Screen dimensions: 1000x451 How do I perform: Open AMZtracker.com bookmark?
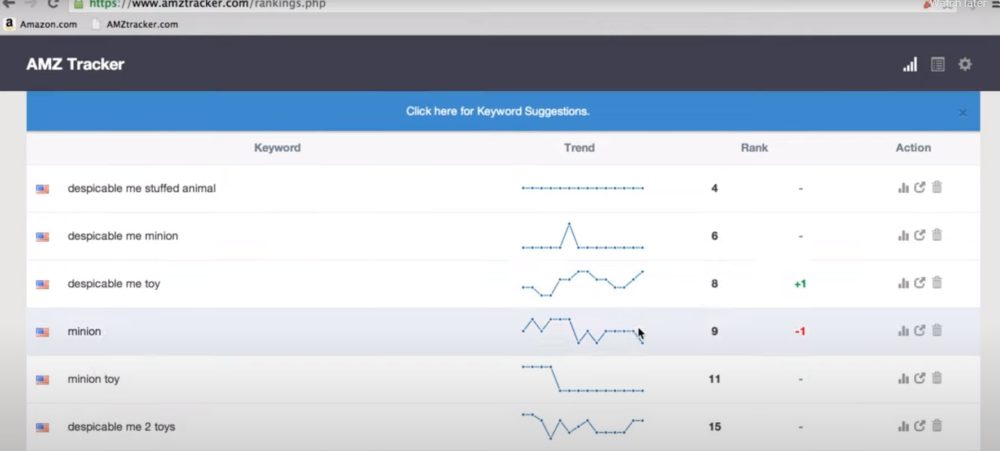tap(135, 24)
